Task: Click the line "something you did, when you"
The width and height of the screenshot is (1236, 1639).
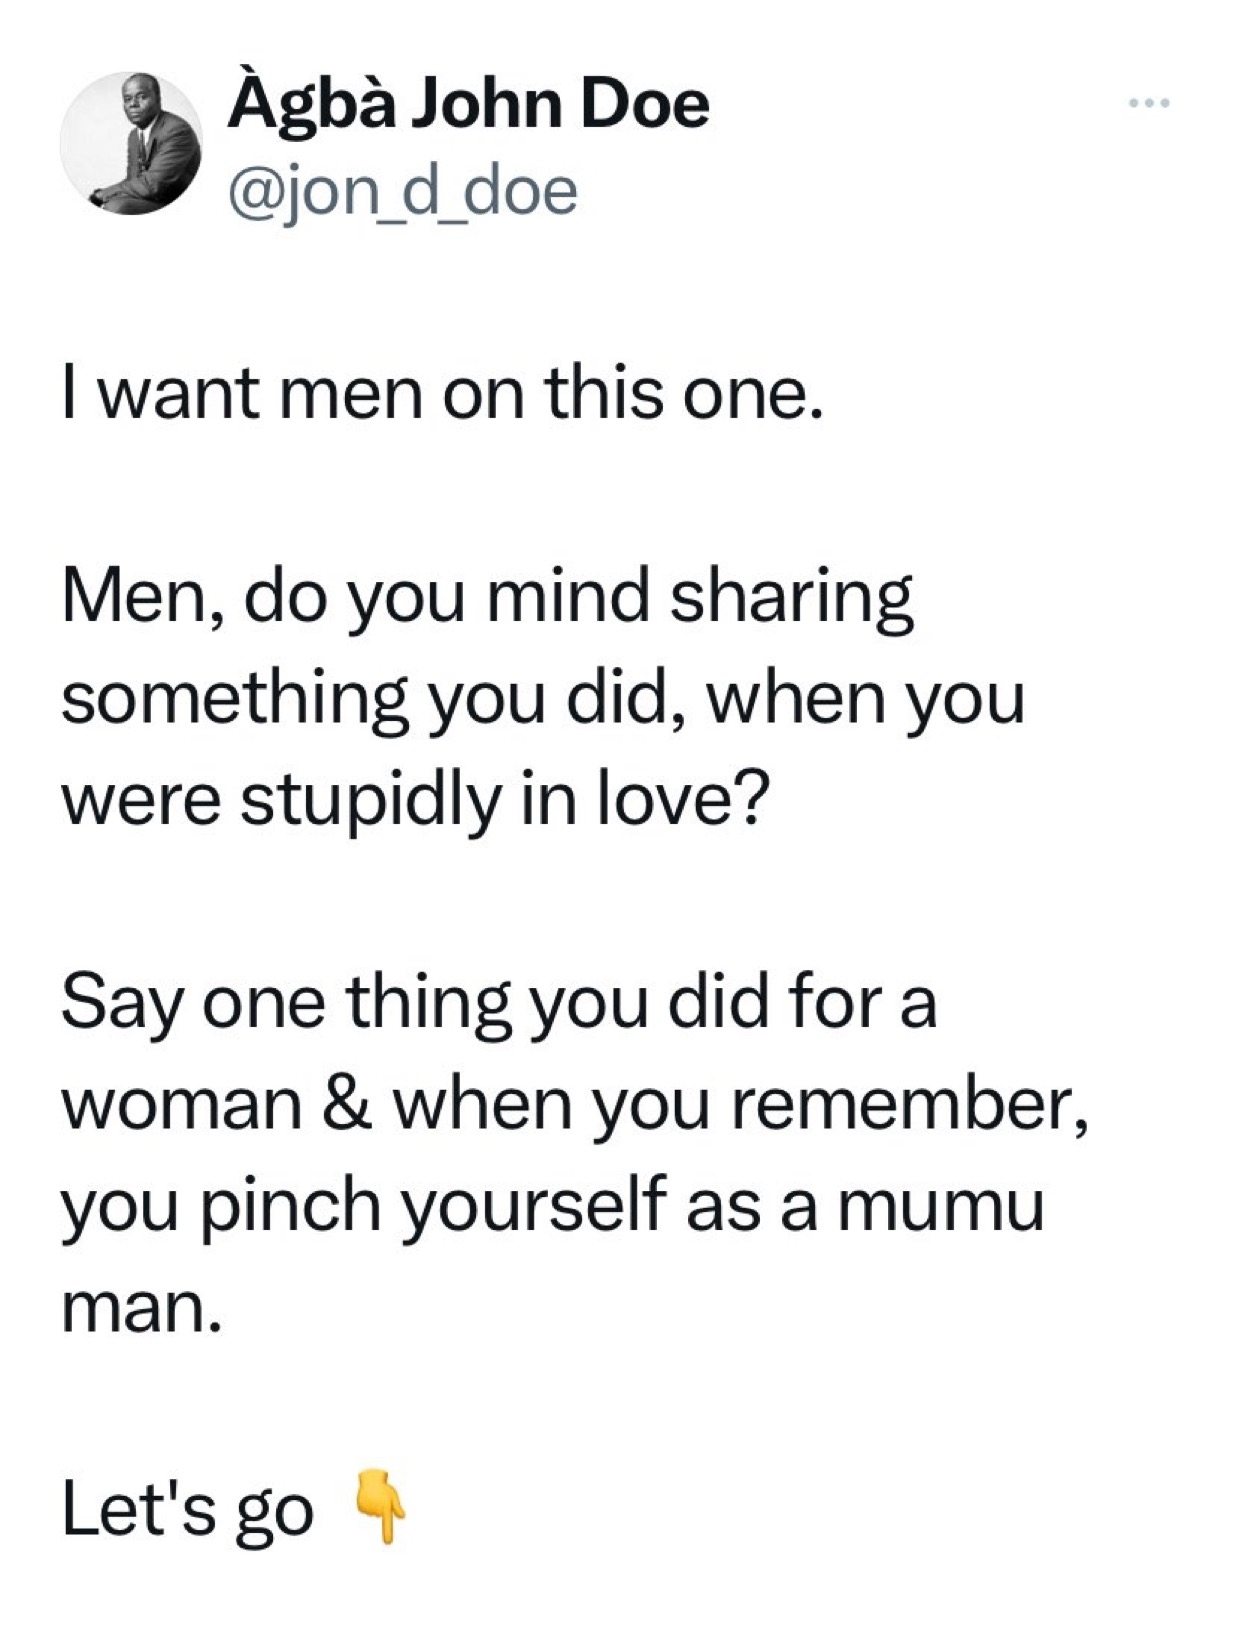Action: [x=543, y=701]
